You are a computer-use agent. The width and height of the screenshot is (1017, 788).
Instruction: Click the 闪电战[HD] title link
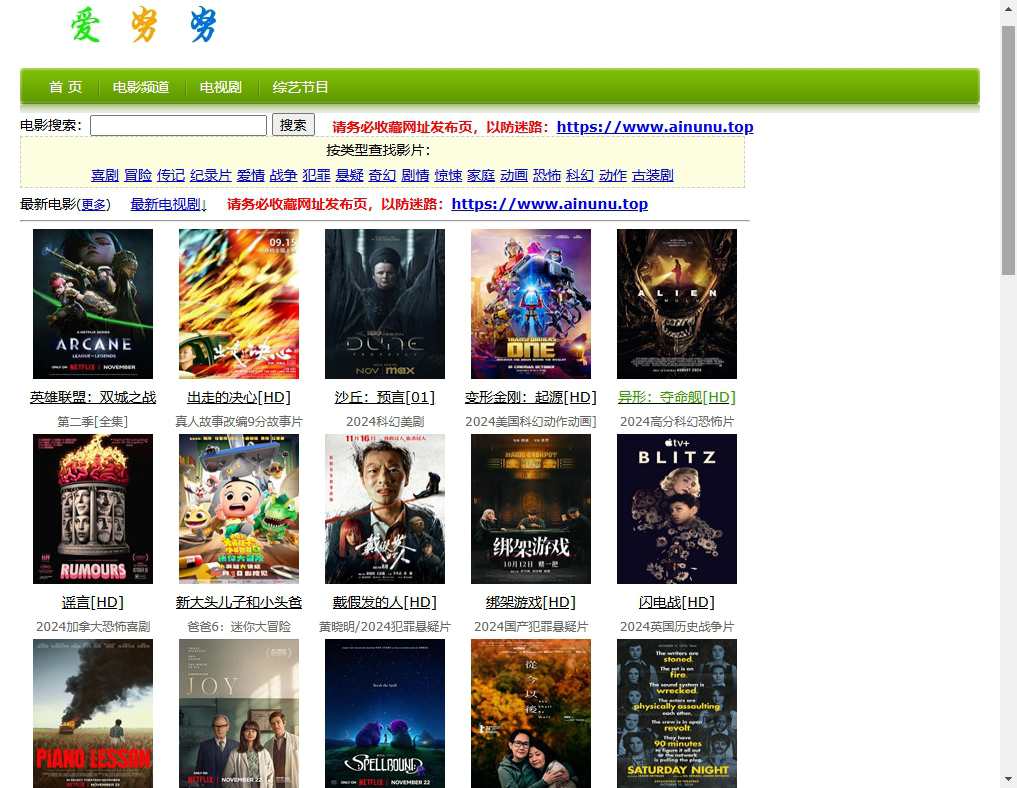click(676, 602)
